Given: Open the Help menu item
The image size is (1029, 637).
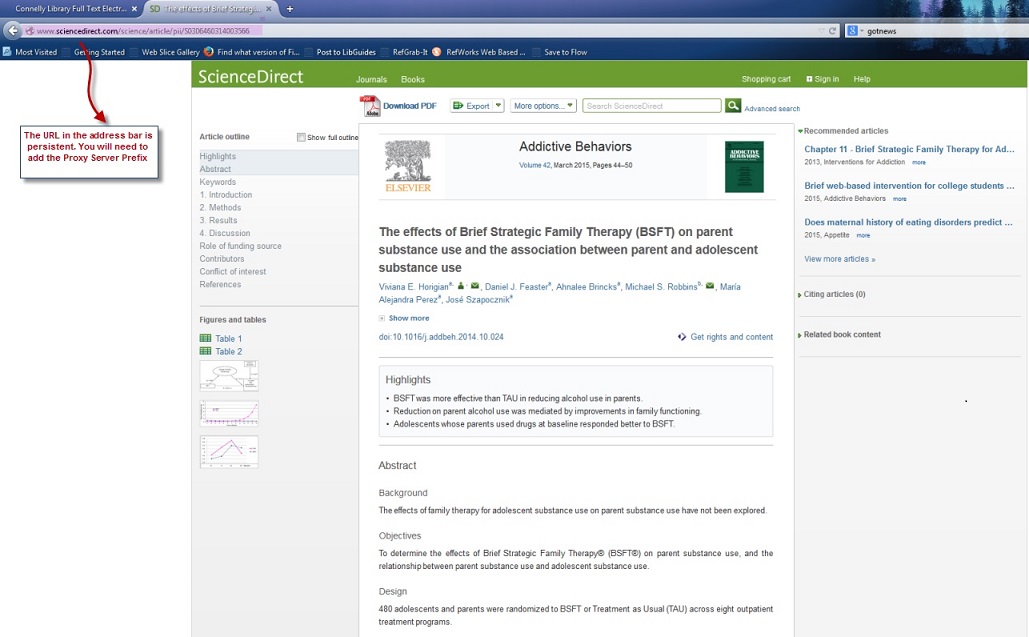Looking at the screenshot, I should (x=862, y=79).
